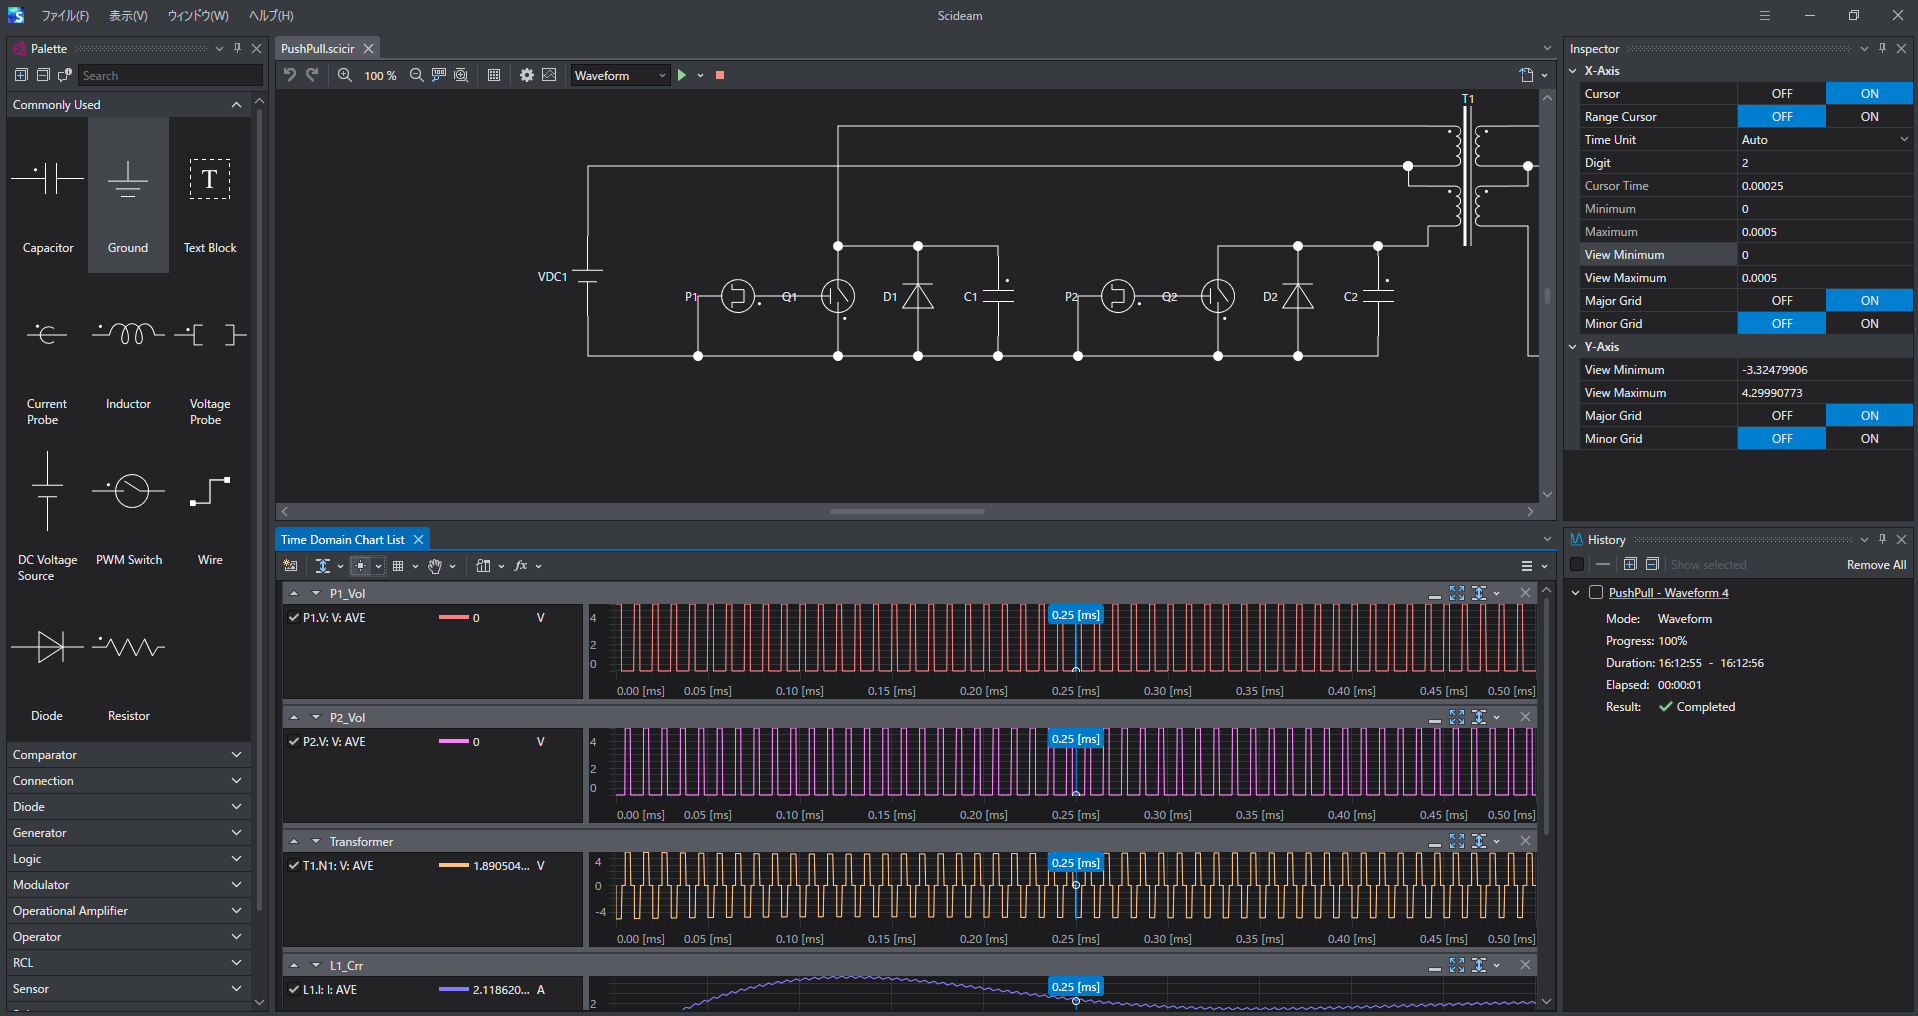Collapse the Commonly Used category
This screenshot has width=1918, height=1016.
point(127,105)
